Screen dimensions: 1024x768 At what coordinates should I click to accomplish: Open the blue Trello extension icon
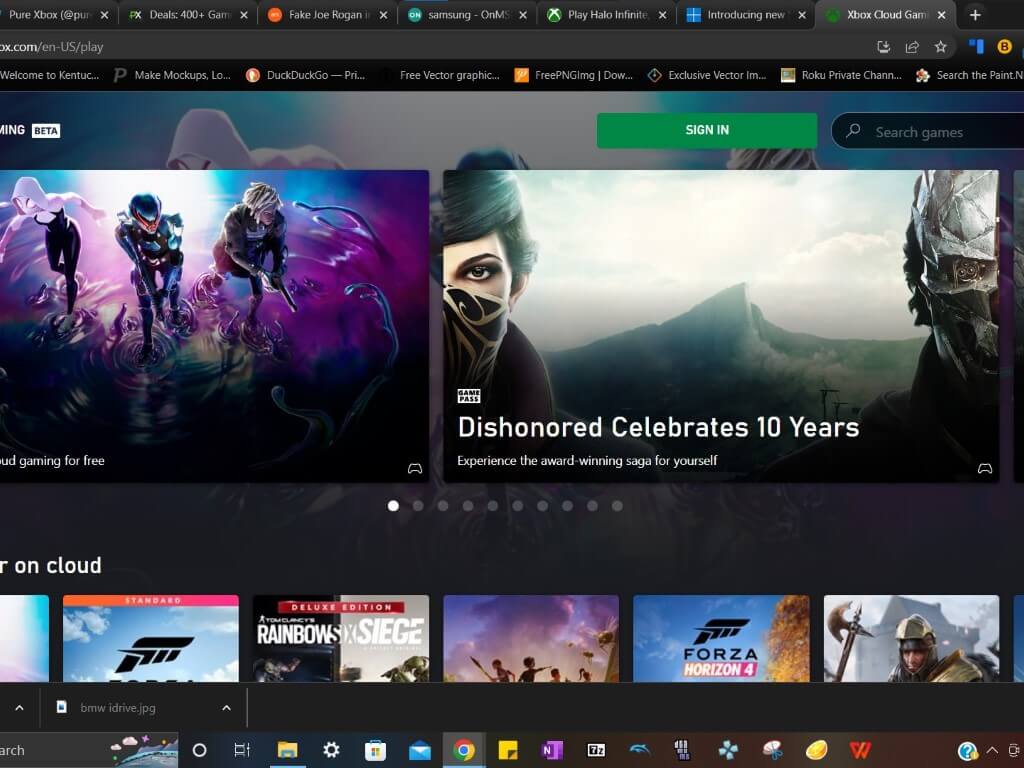(976, 46)
